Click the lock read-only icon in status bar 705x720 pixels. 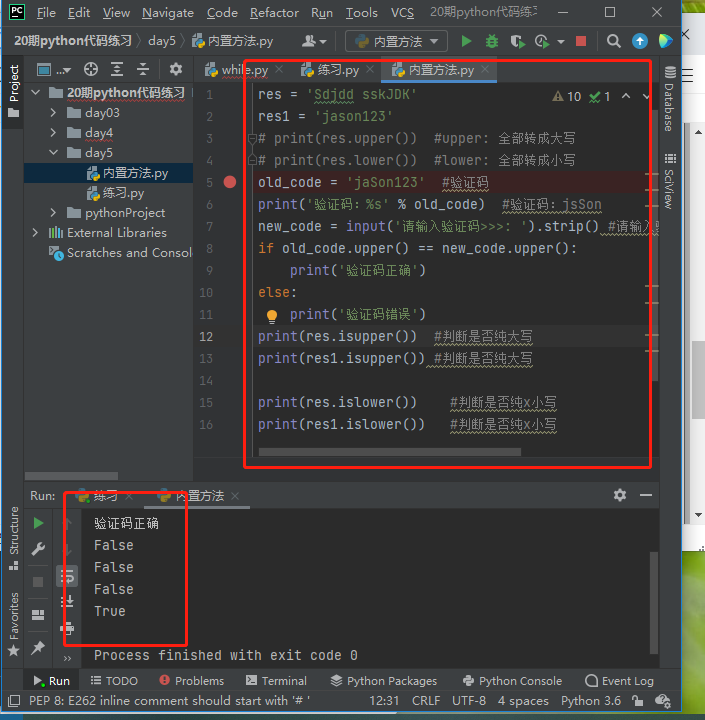pos(637,701)
